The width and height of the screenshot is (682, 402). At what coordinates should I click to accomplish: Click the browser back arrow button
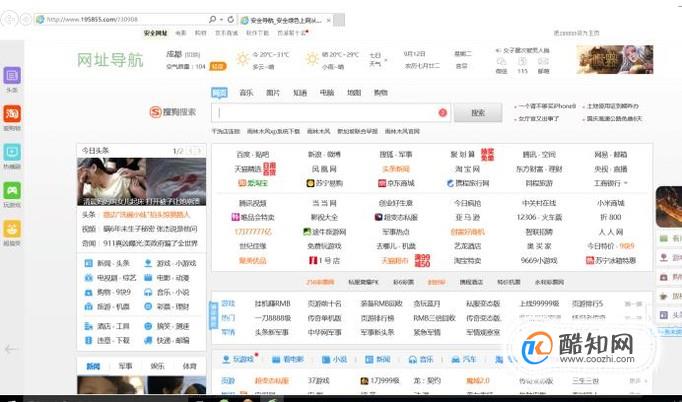(x=10, y=19)
